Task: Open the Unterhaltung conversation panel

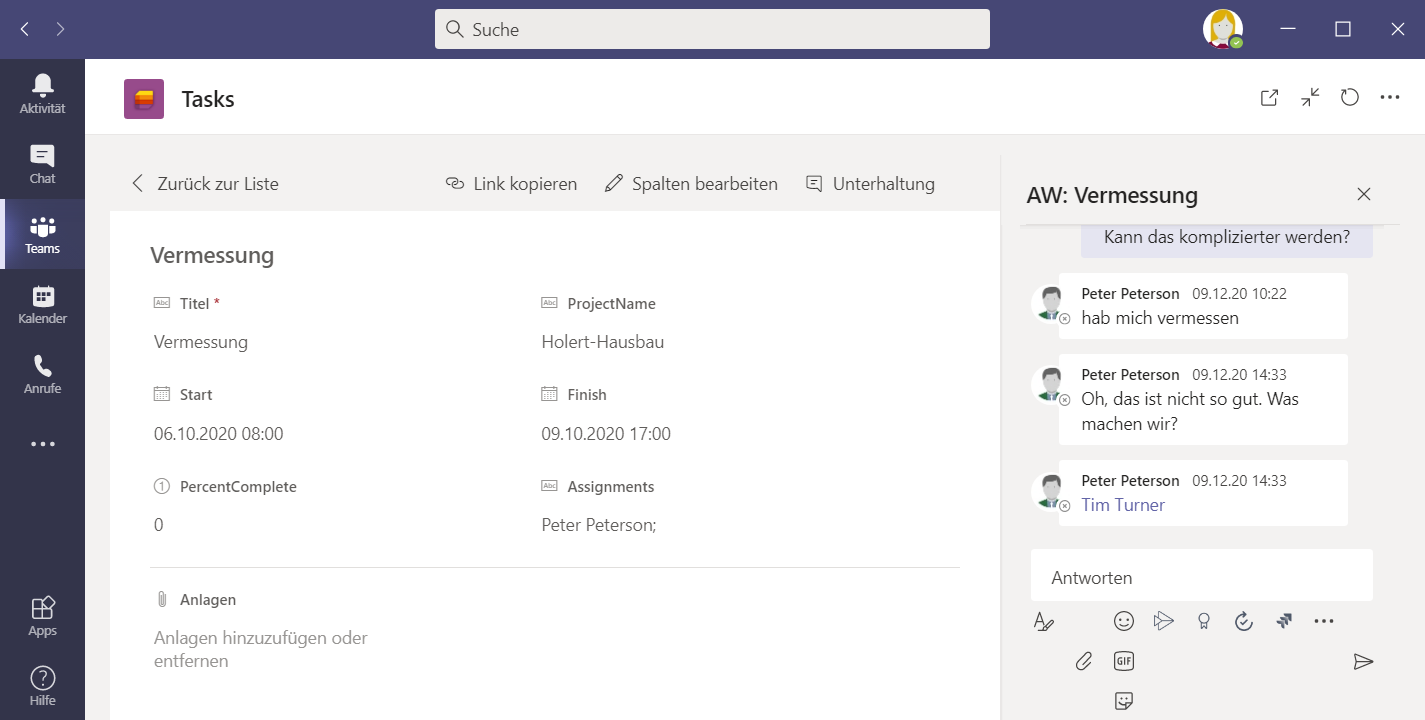Action: tap(871, 184)
